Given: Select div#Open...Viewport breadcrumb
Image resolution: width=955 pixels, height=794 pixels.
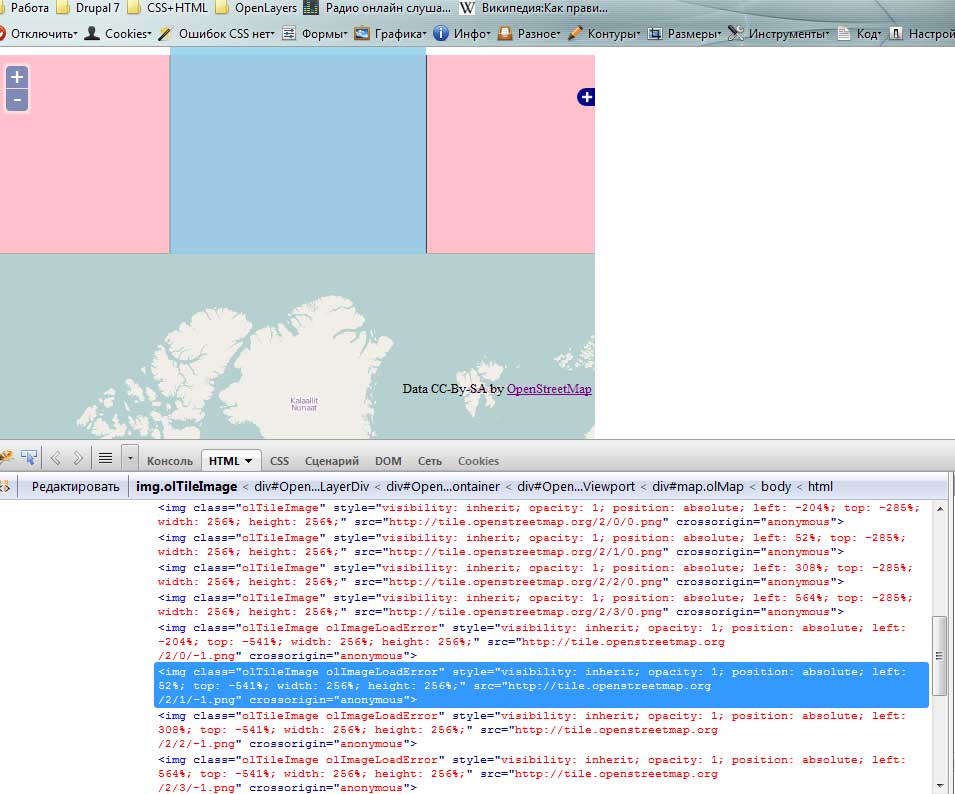Looking at the screenshot, I should [576, 487].
